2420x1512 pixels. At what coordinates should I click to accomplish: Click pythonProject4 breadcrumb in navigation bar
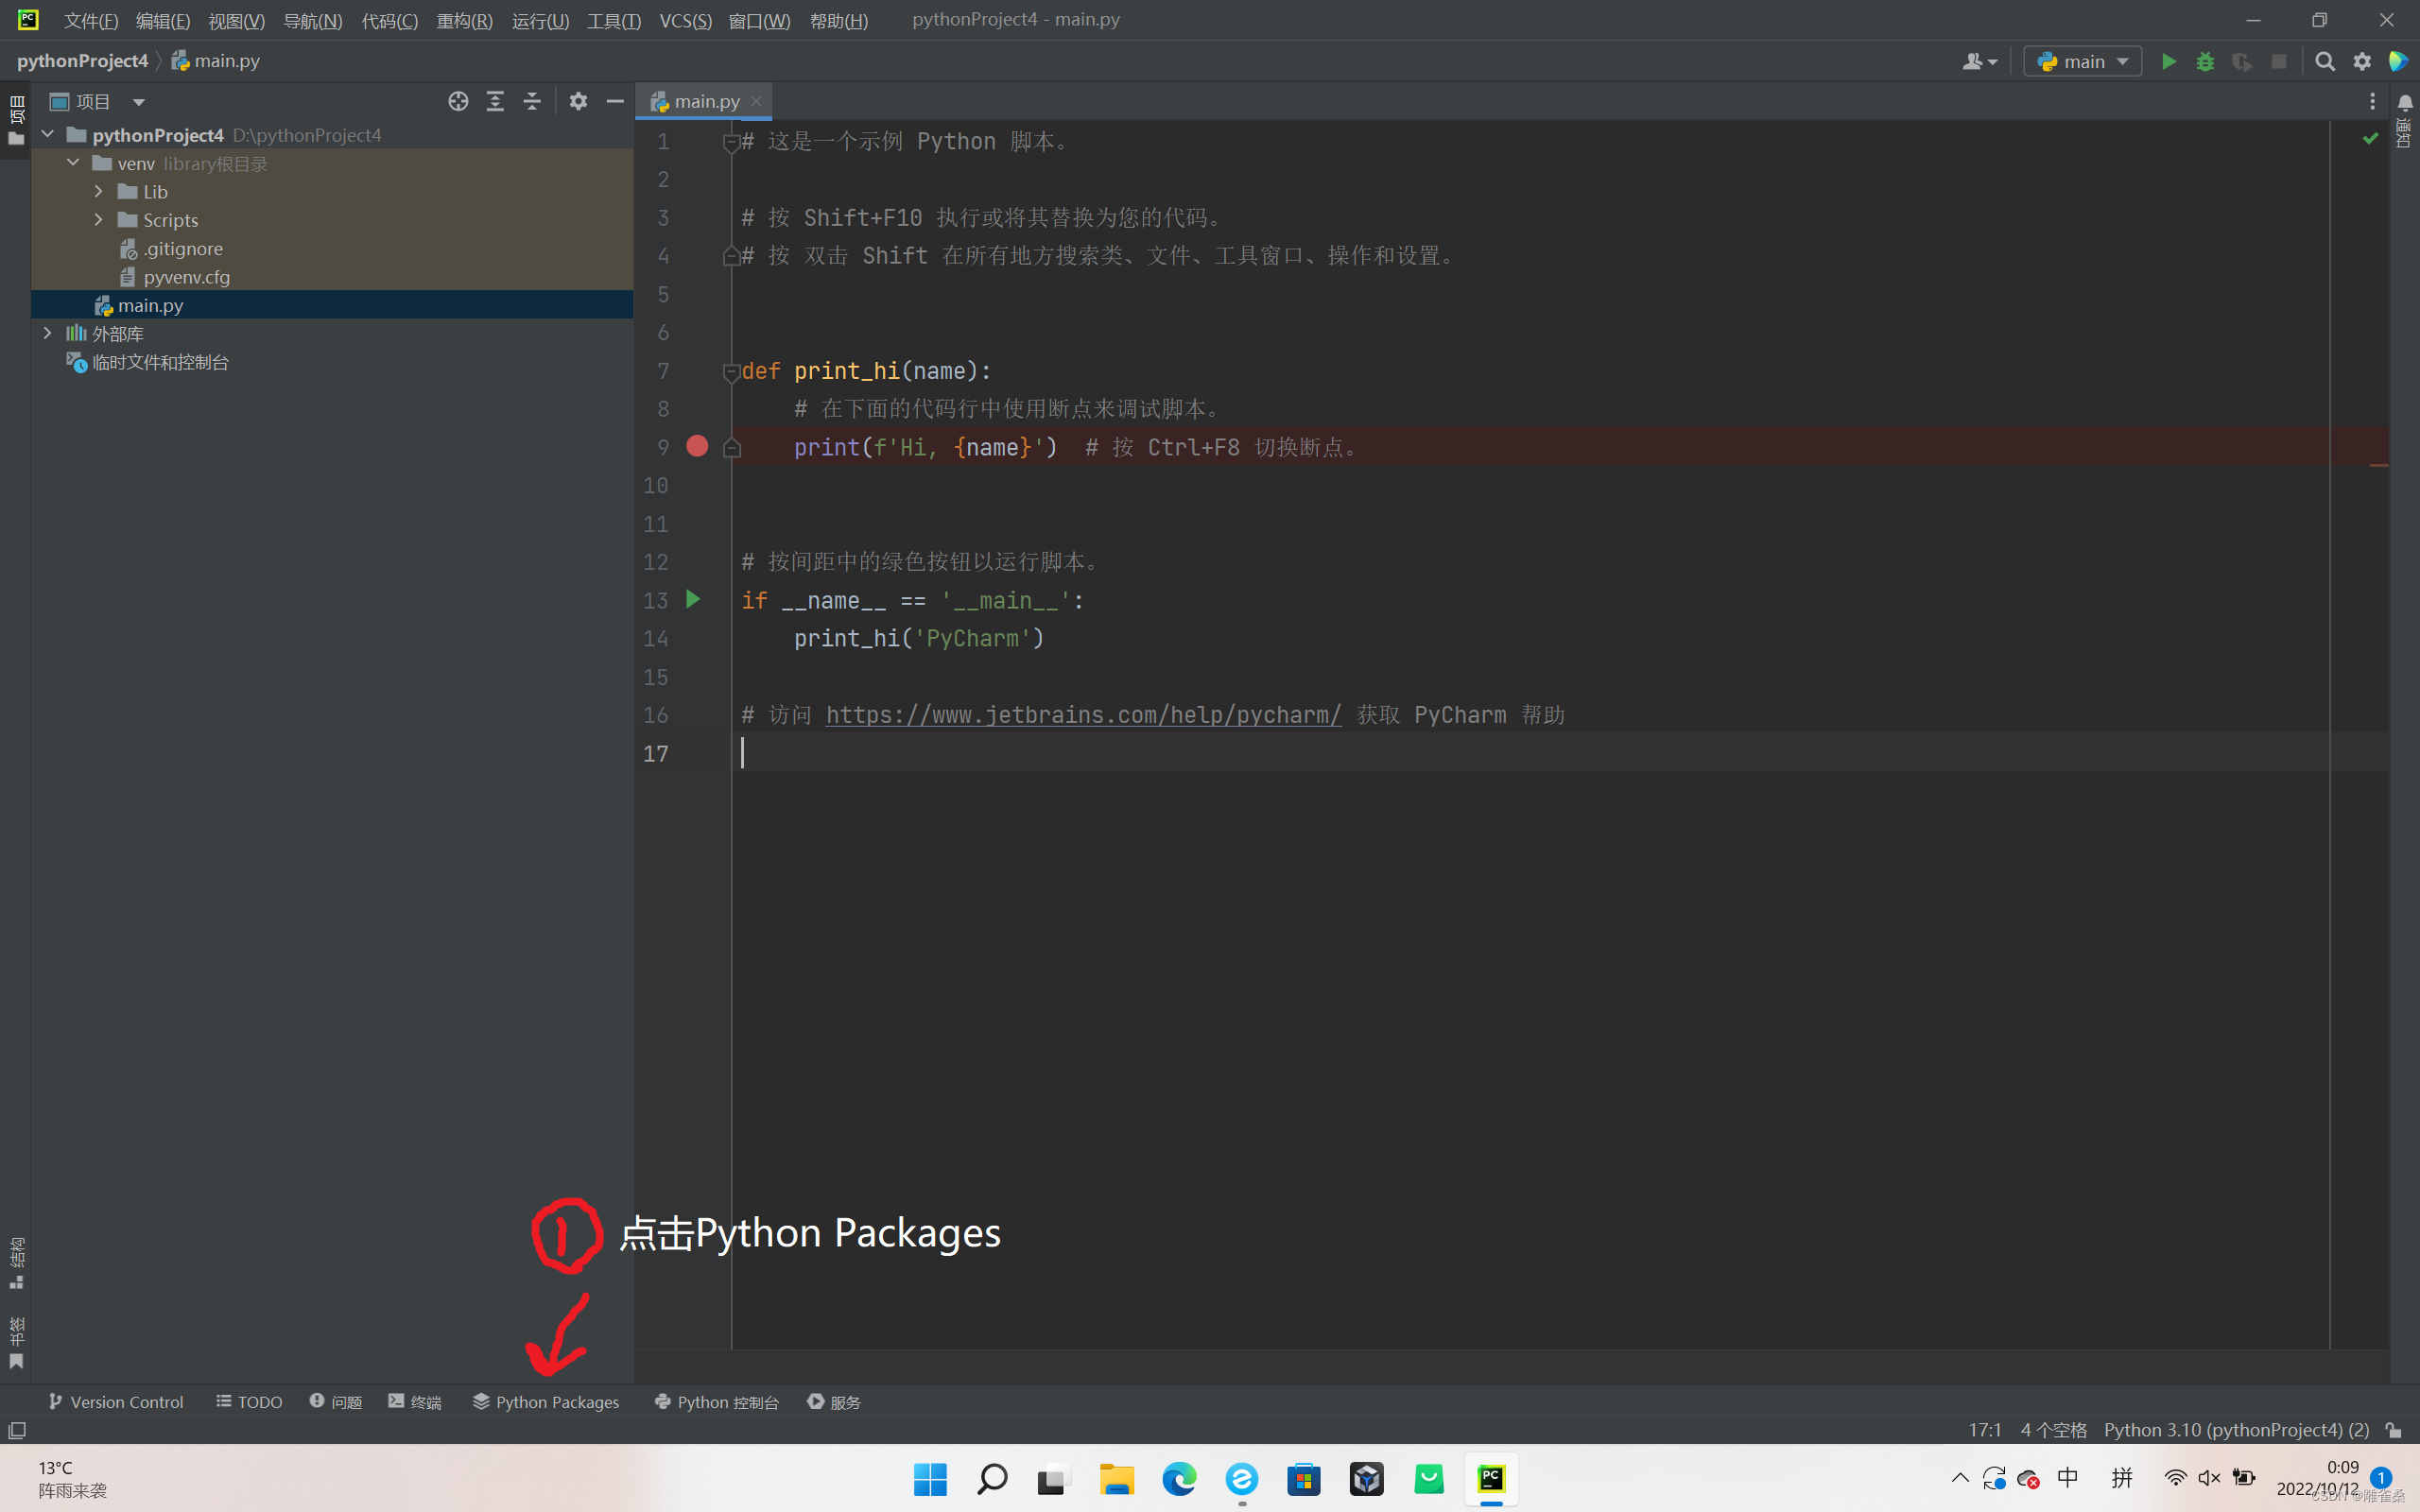[82, 61]
